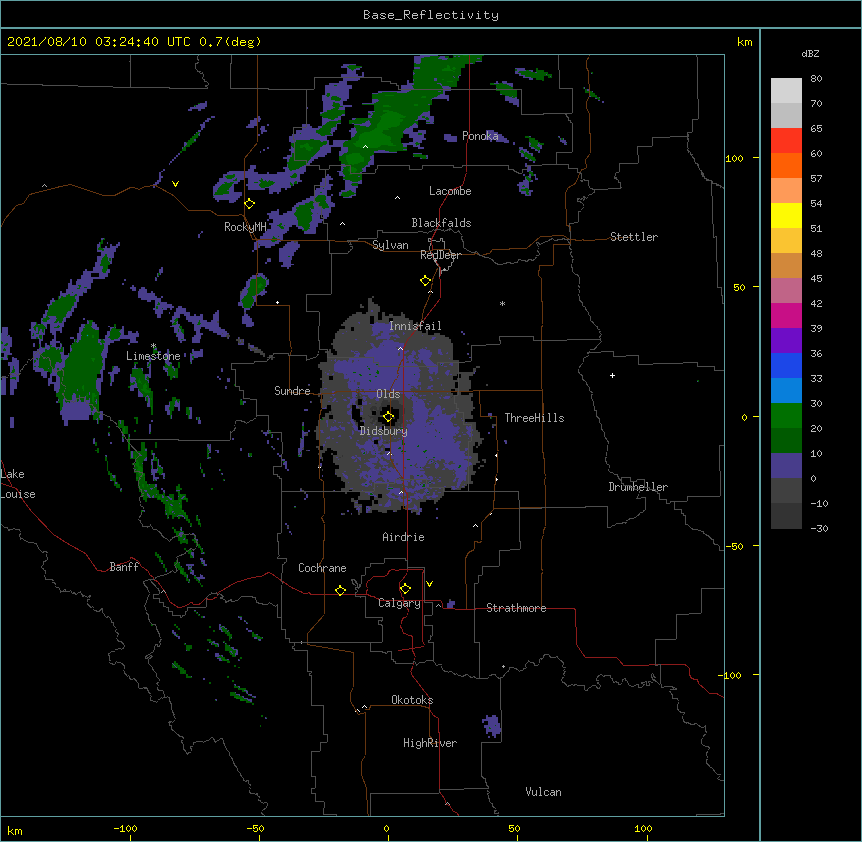The image size is (862, 842).
Task: Pick the blue 33-36 dBZ legend swatch
Action: click(786, 366)
